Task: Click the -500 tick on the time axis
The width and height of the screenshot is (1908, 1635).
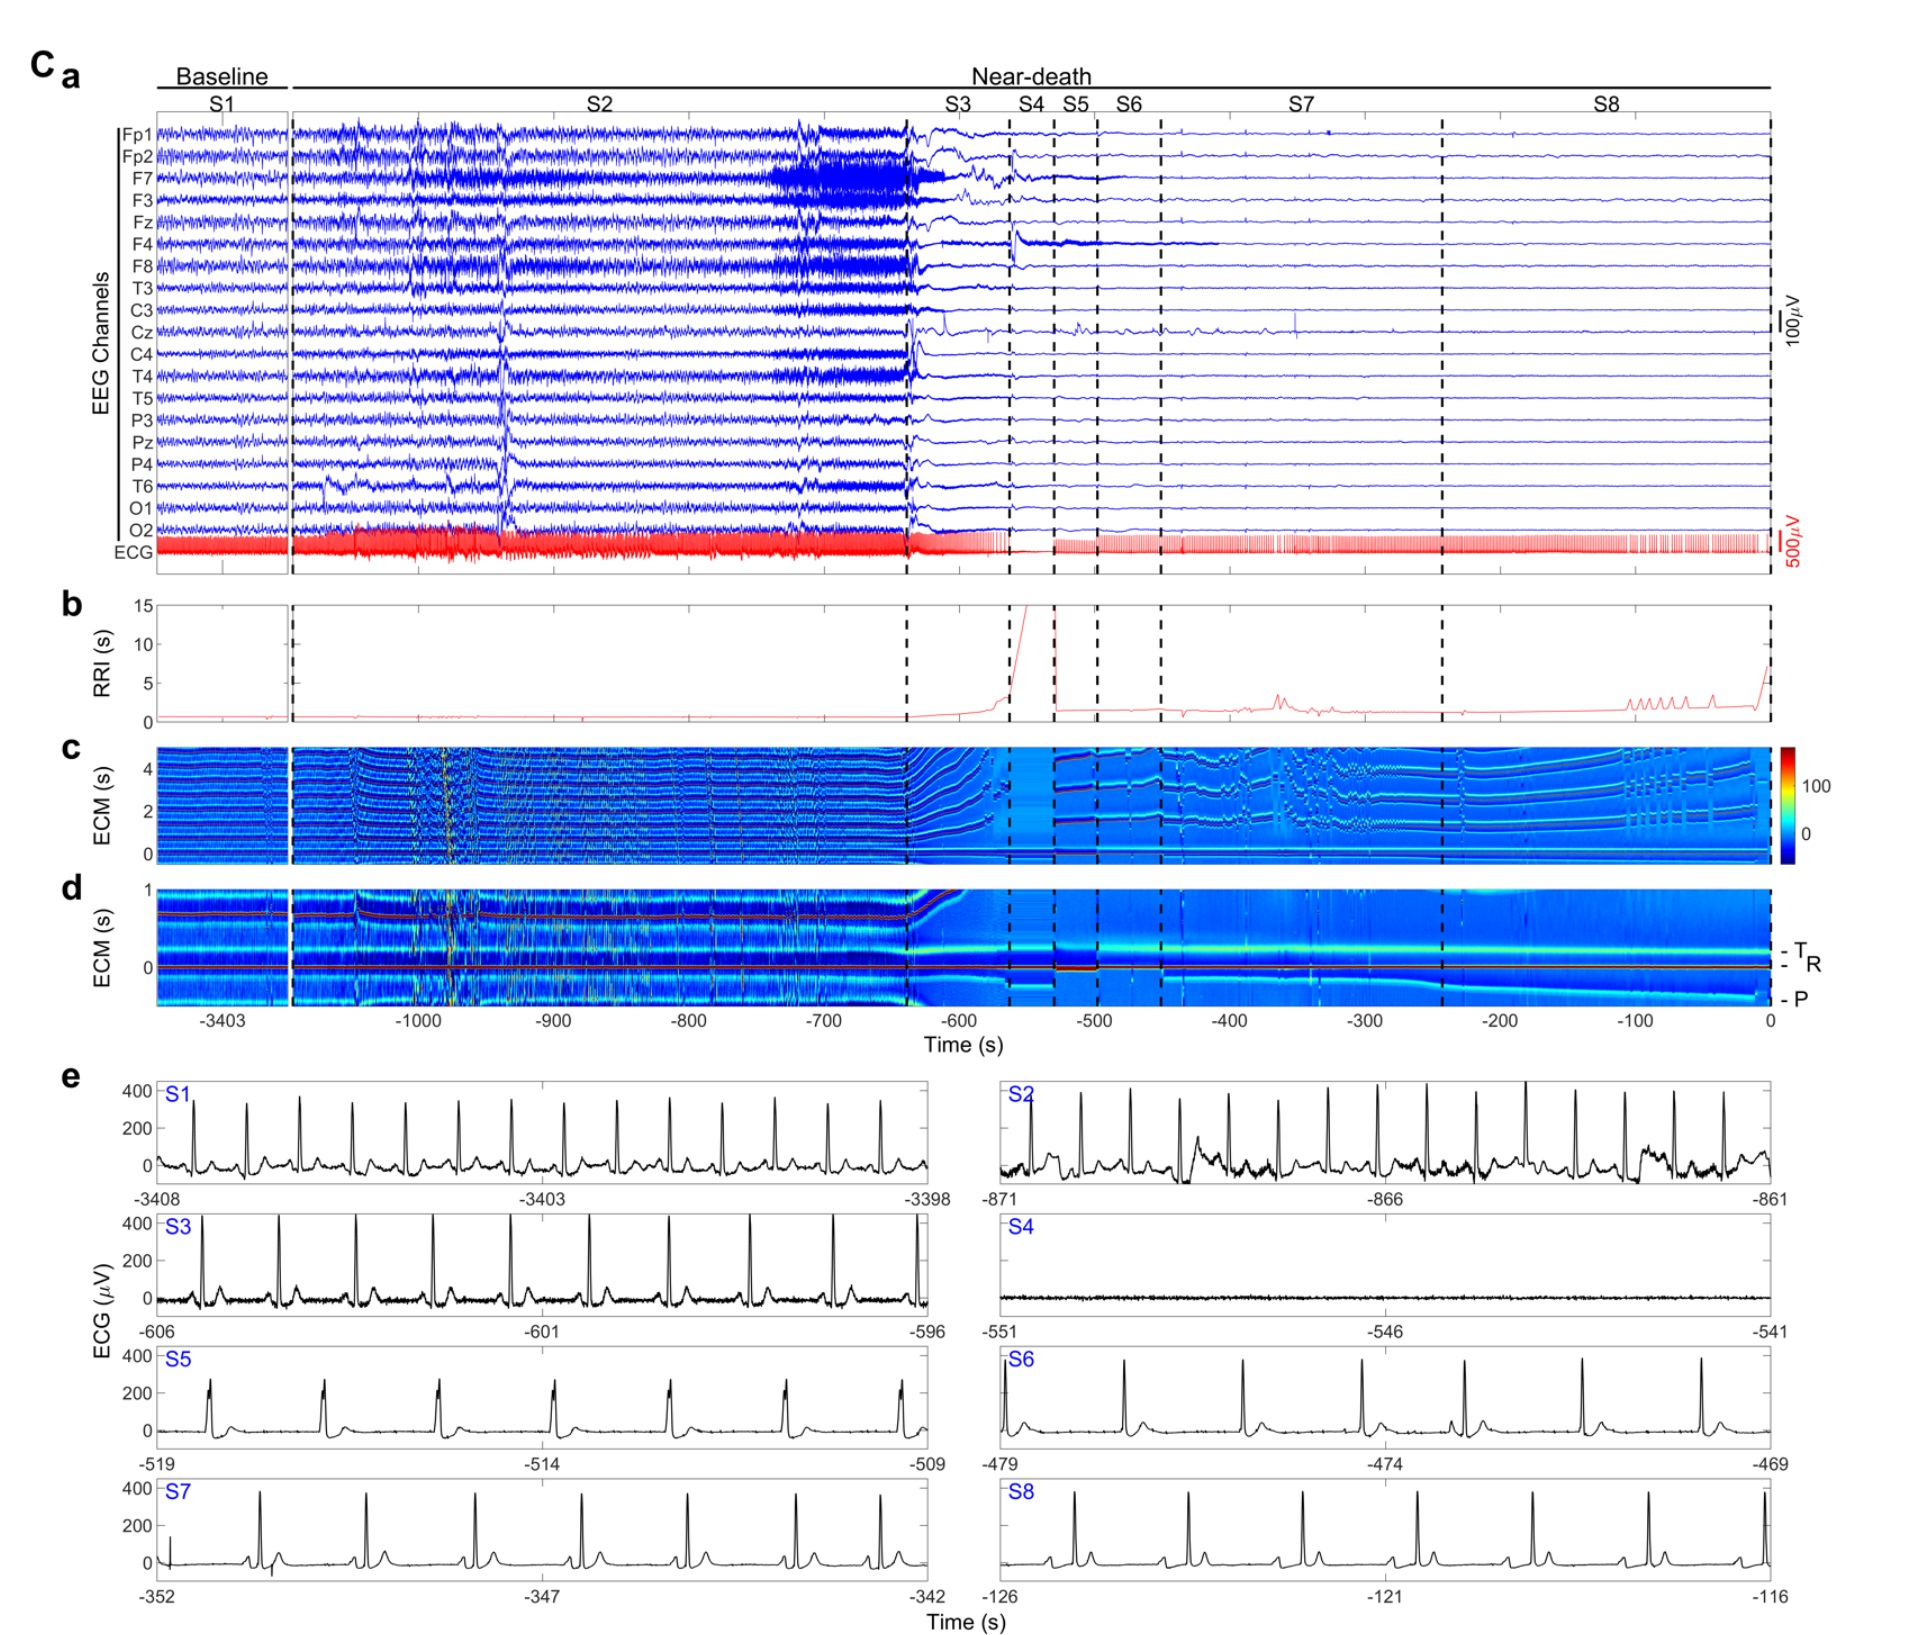Action: click(x=1094, y=1021)
